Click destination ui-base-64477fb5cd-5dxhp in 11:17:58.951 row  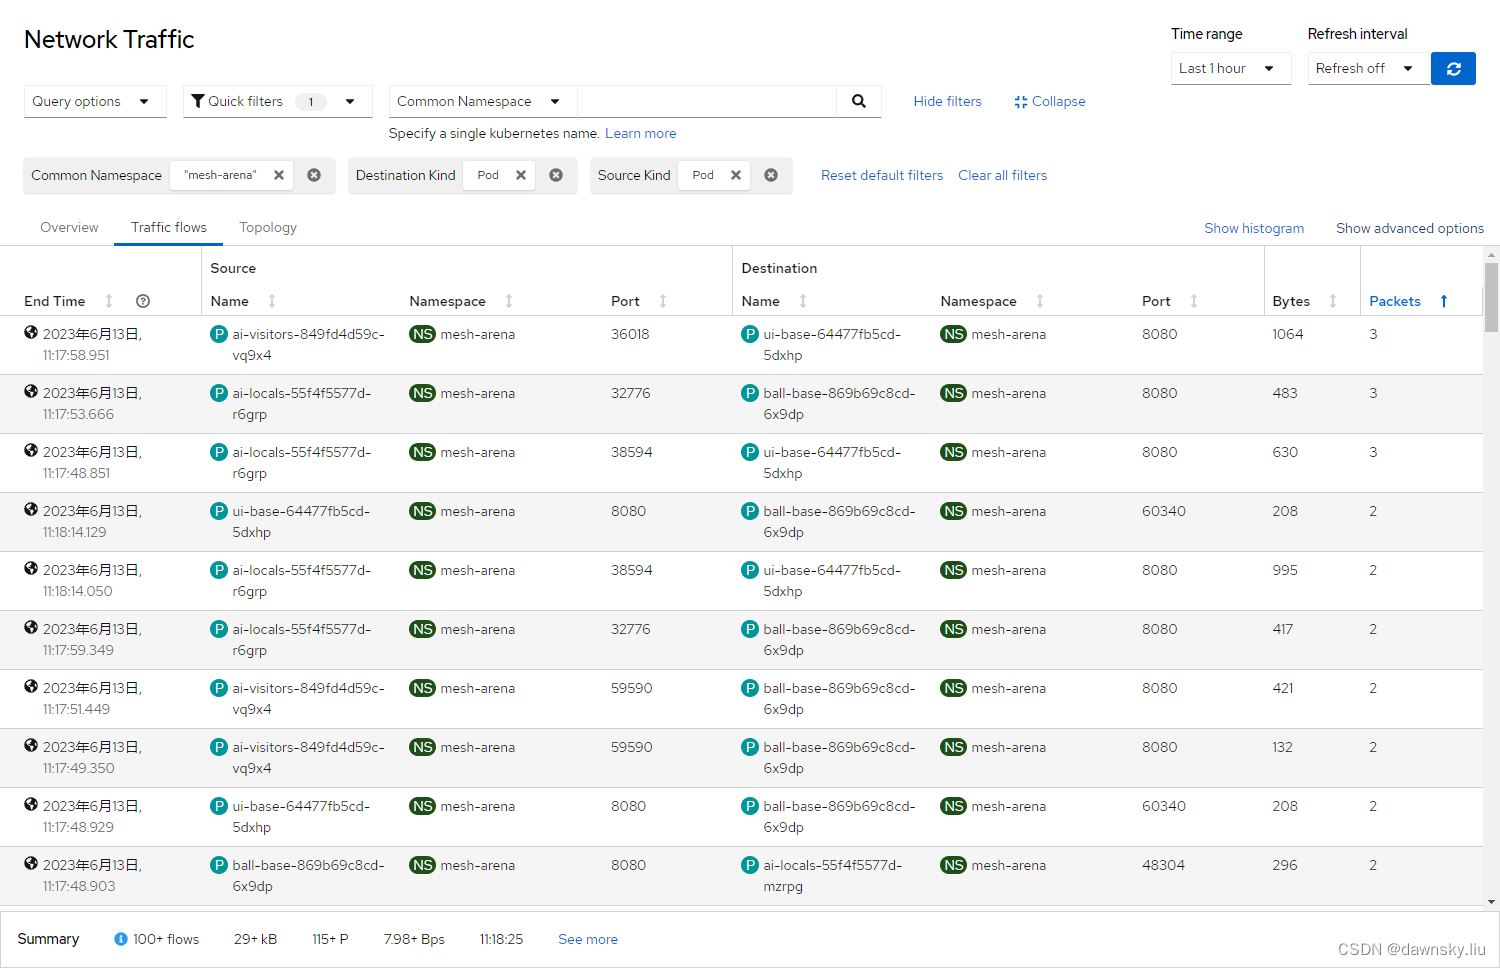(x=832, y=344)
